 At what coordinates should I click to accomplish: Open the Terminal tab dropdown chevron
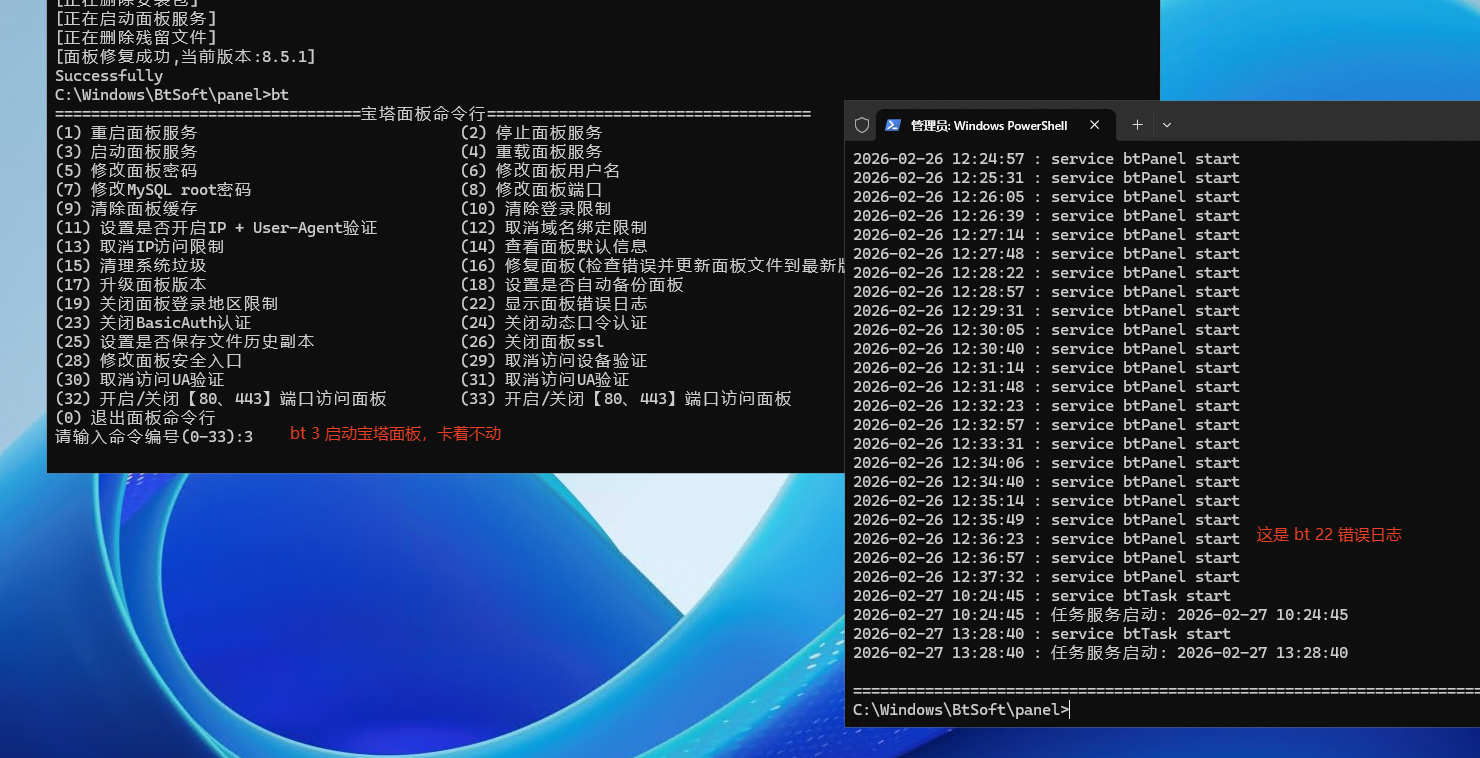coord(1167,125)
